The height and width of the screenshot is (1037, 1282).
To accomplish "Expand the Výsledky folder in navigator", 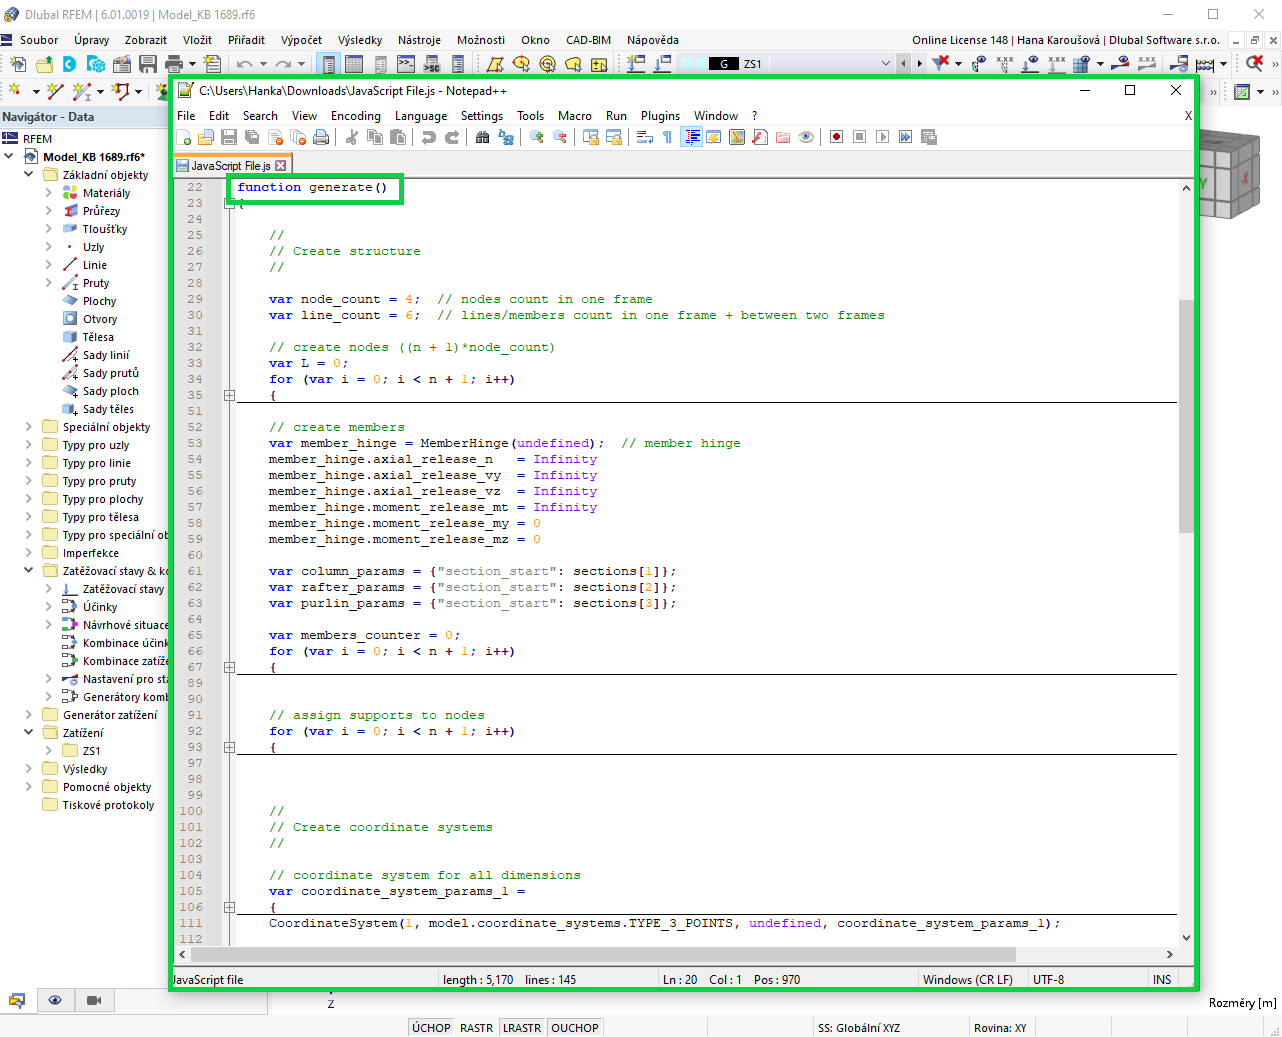I will click(29, 768).
